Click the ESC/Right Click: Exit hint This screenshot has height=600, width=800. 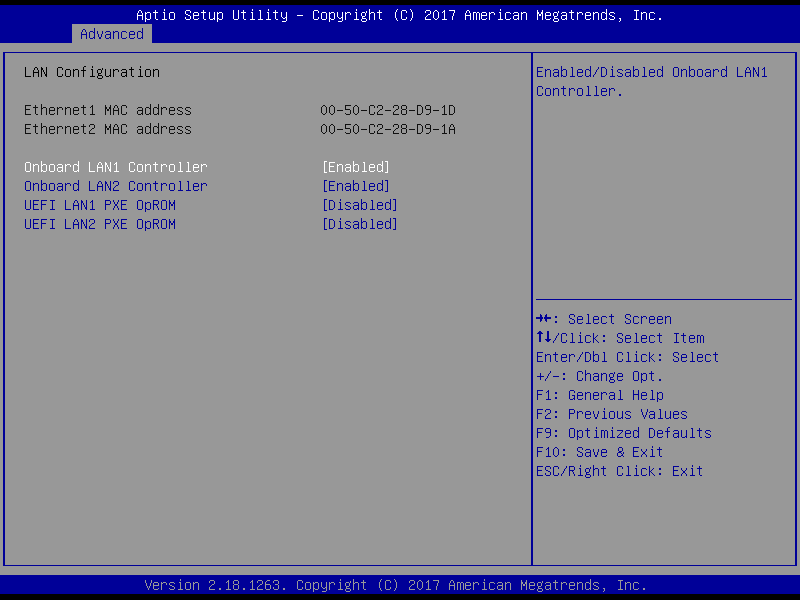coord(620,471)
